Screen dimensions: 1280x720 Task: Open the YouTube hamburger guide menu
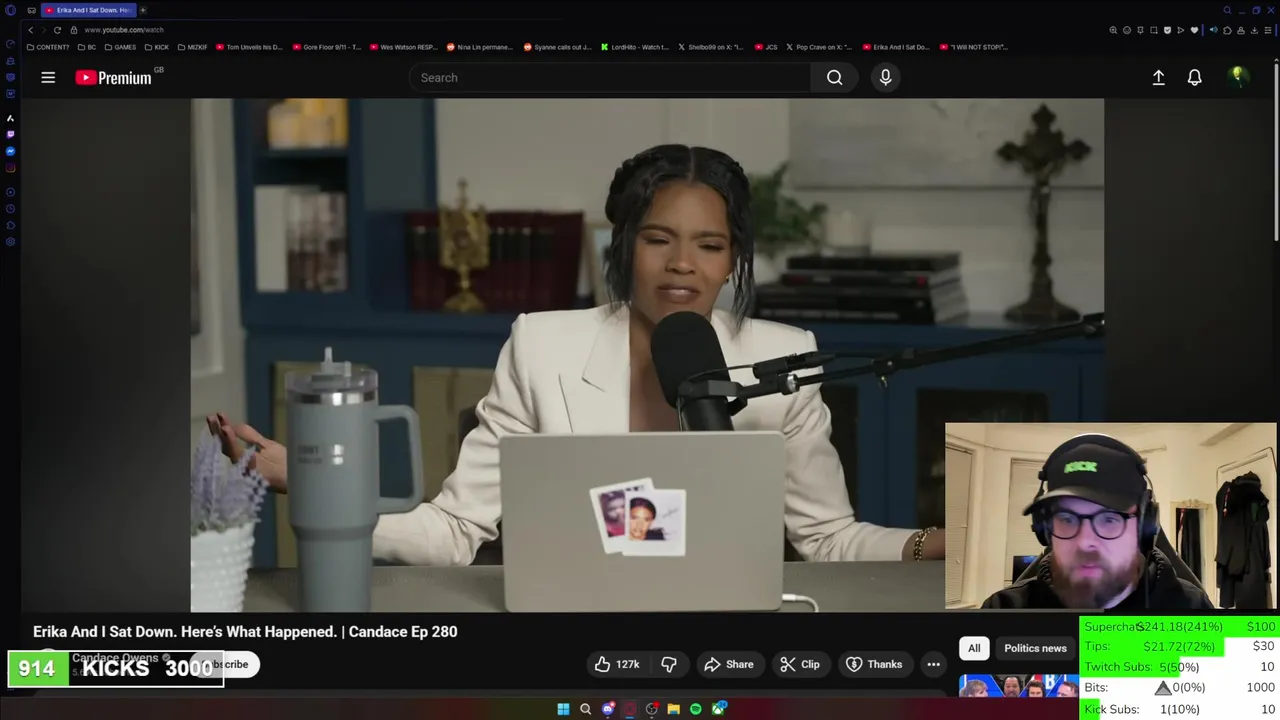tap(48, 77)
